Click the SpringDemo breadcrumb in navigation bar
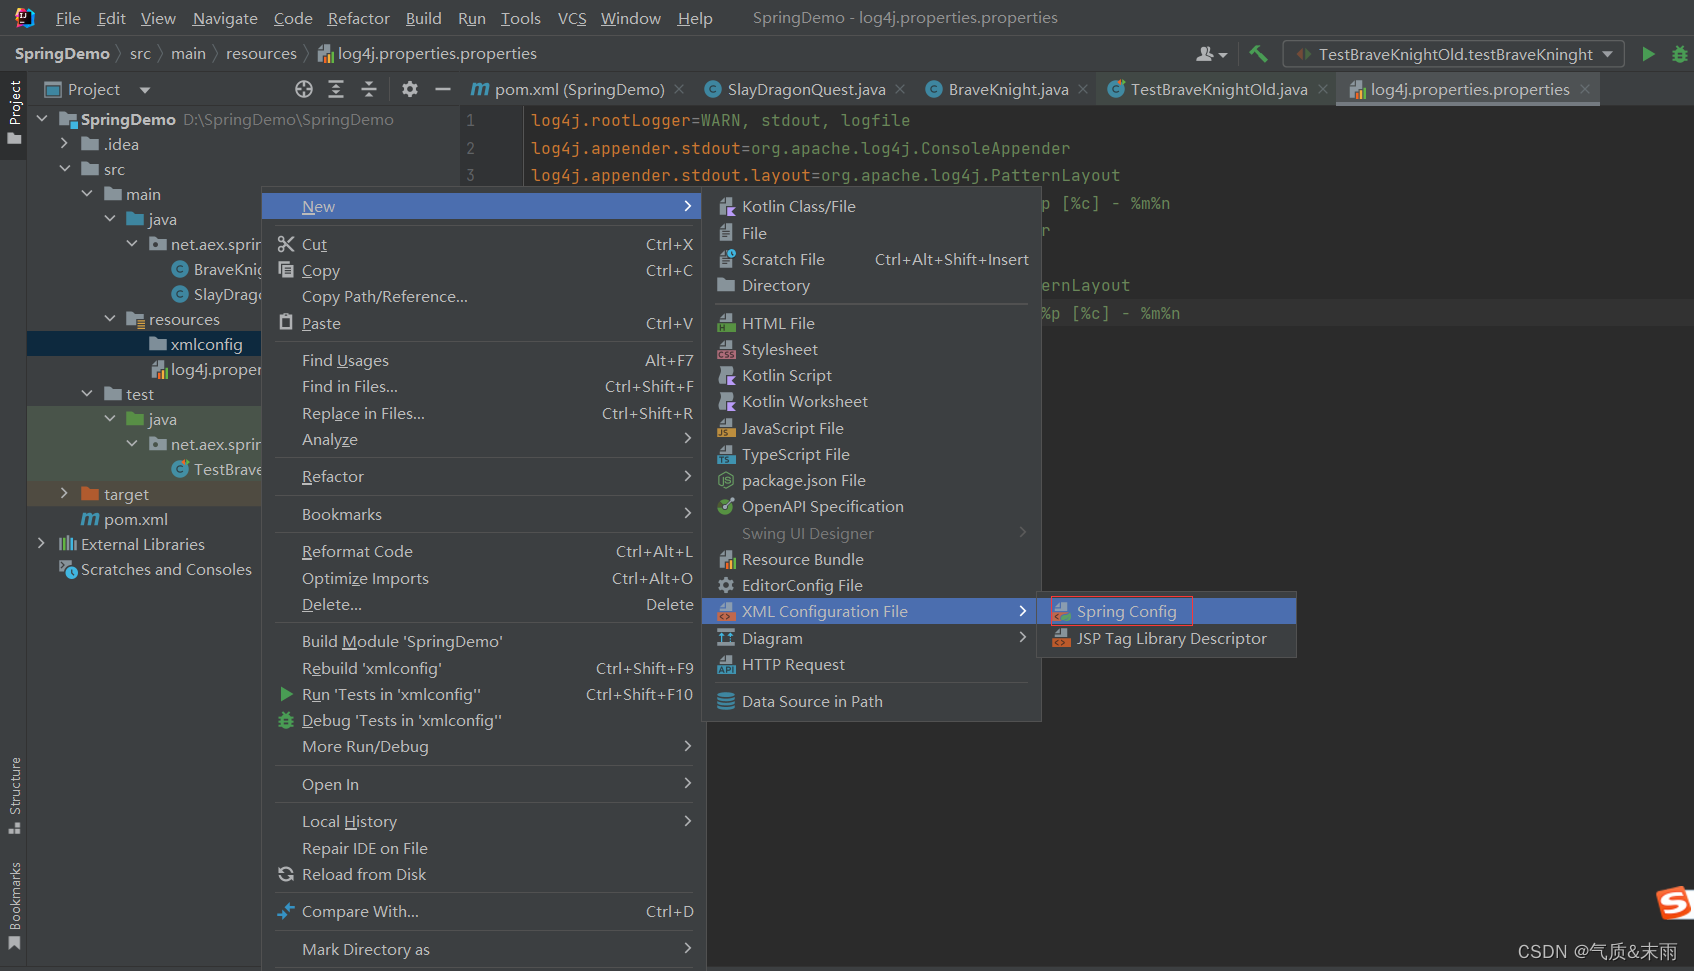The height and width of the screenshot is (971, 1694). 62,53
